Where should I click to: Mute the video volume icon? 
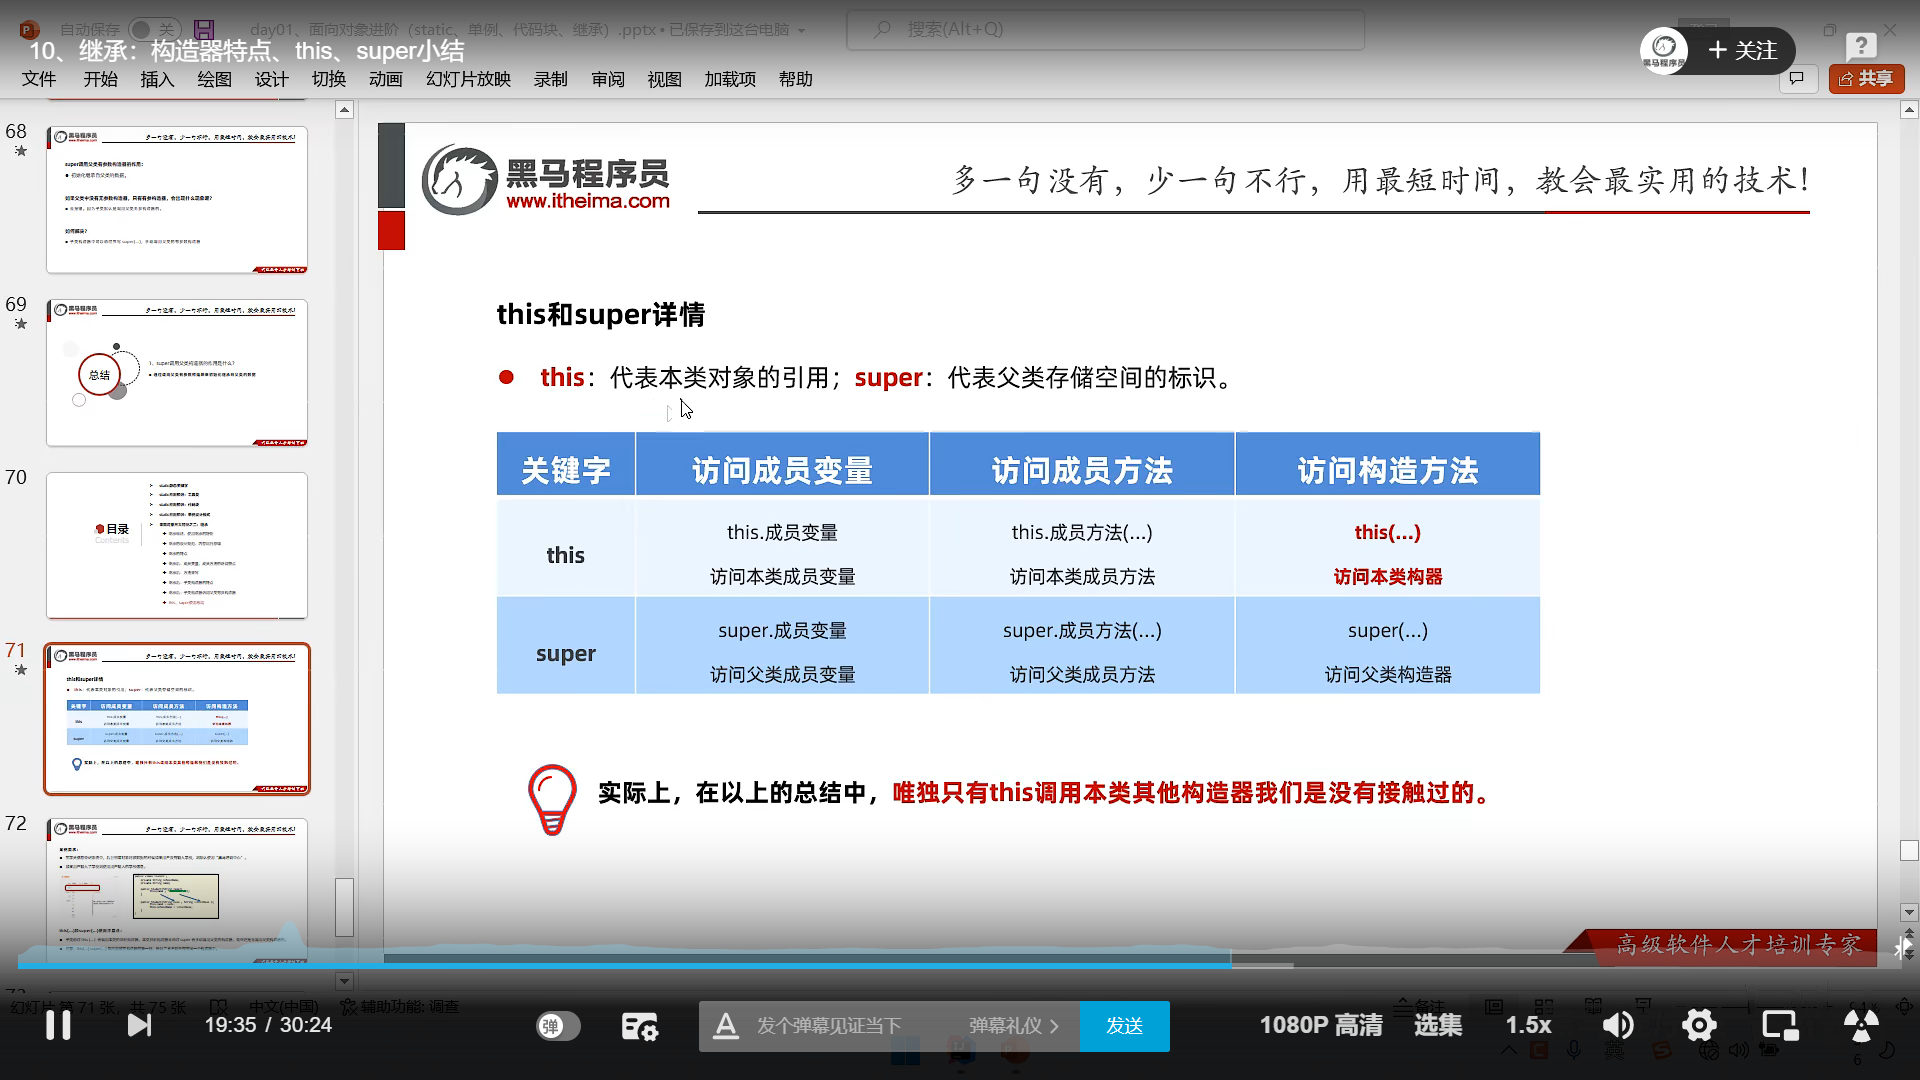(1617, 1025)
